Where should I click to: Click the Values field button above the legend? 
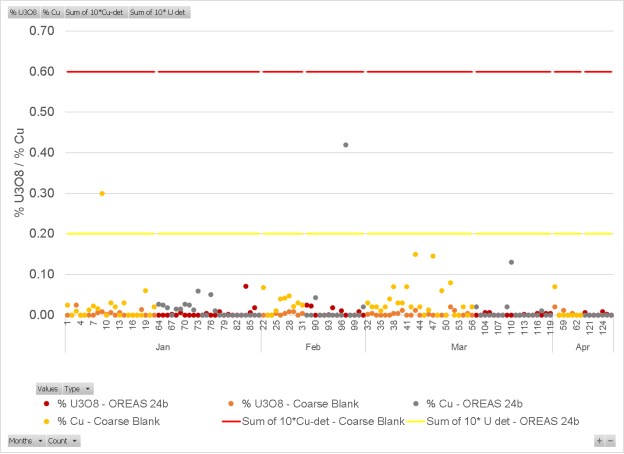(x=48, y=388)
